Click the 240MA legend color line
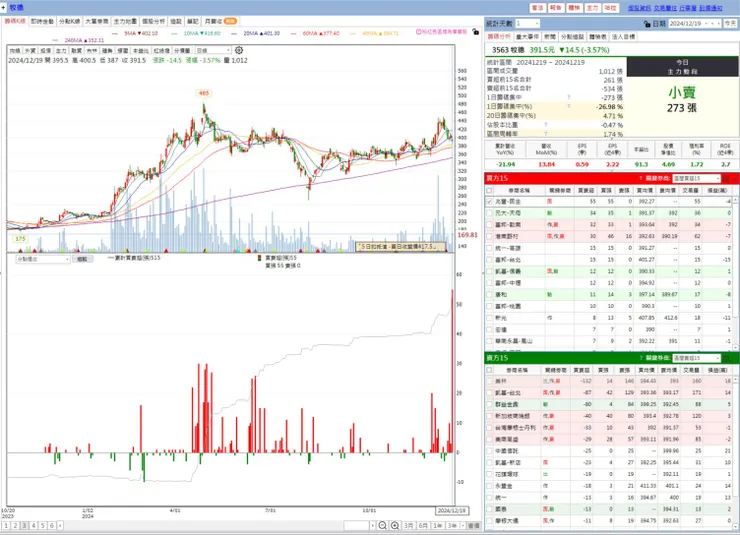This screenshot has height=535, width=740. point(56,41)
